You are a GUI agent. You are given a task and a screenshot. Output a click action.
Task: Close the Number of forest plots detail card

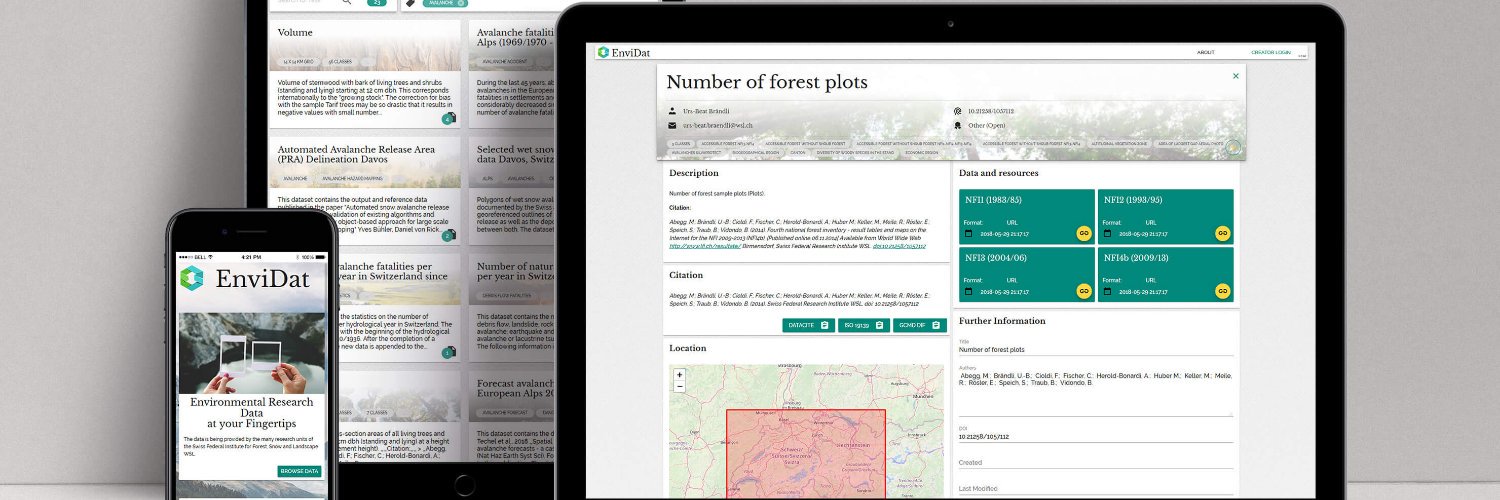[1235, 75]
